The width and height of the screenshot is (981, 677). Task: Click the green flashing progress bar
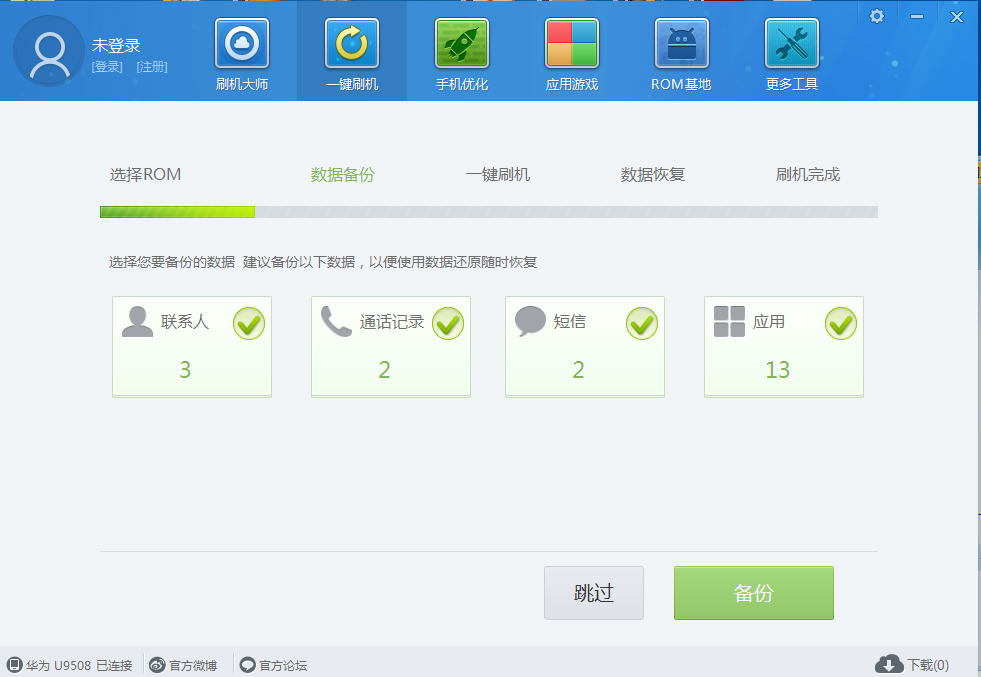click(178, 212)
